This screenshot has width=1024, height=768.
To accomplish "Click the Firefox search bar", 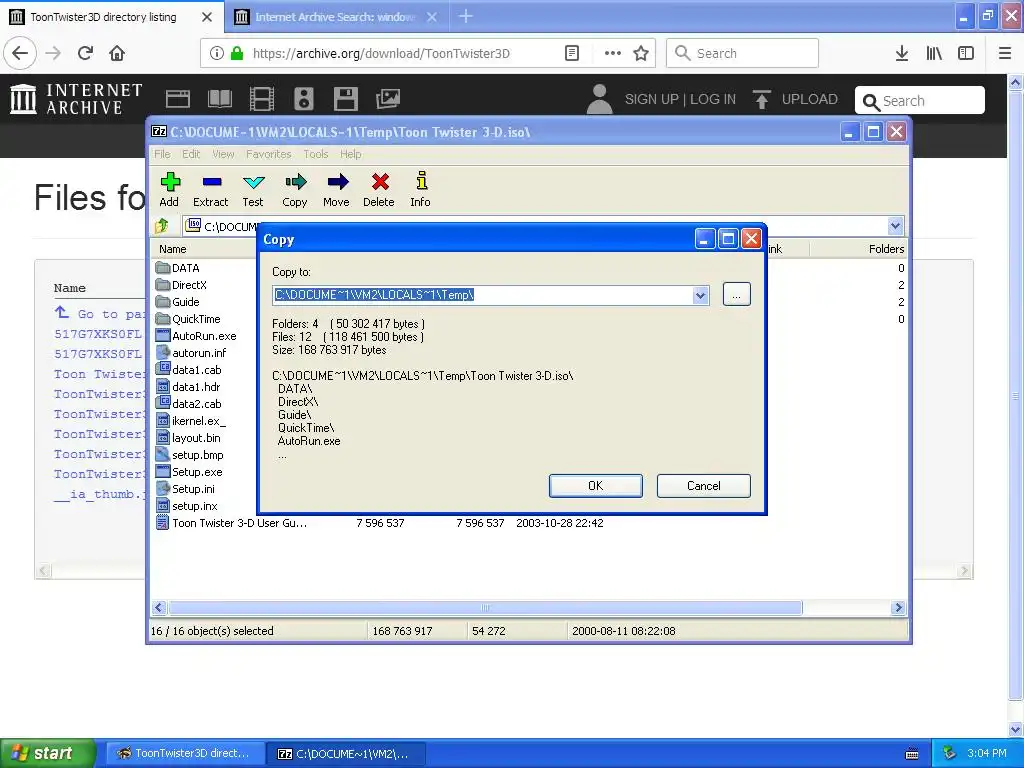I will [742, 53].
